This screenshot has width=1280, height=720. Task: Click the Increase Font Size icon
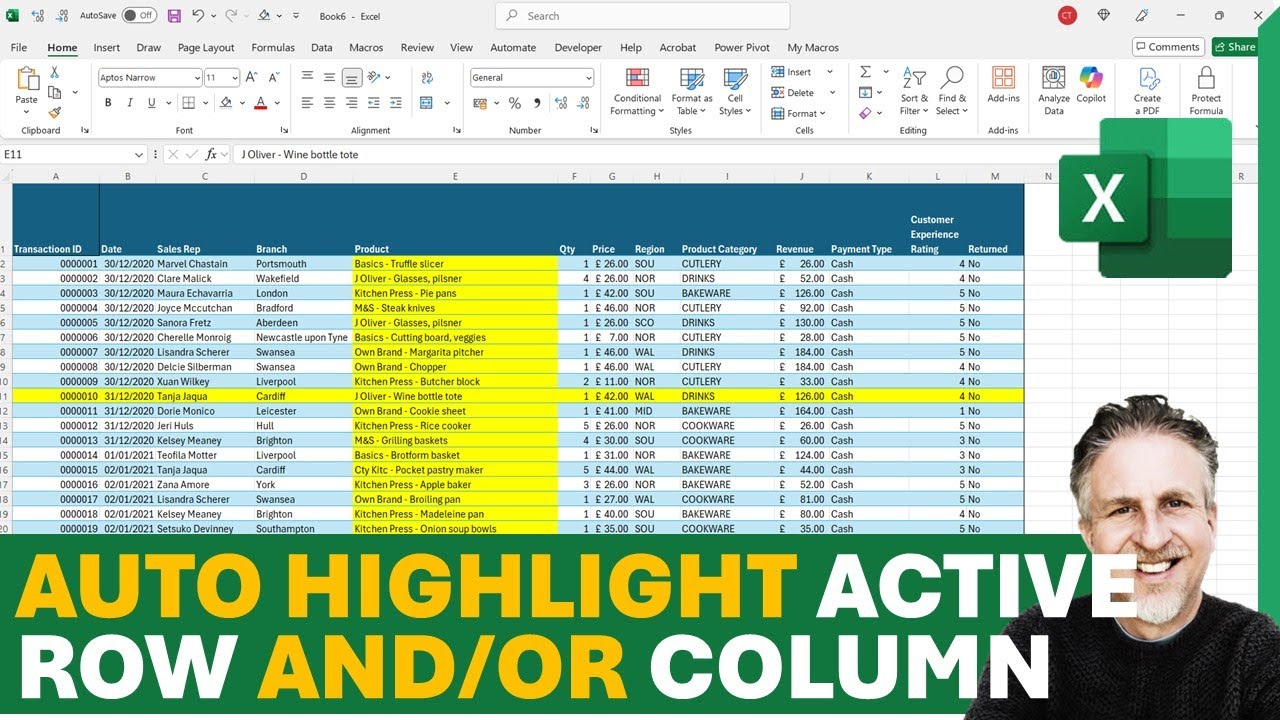coord(252,77)
